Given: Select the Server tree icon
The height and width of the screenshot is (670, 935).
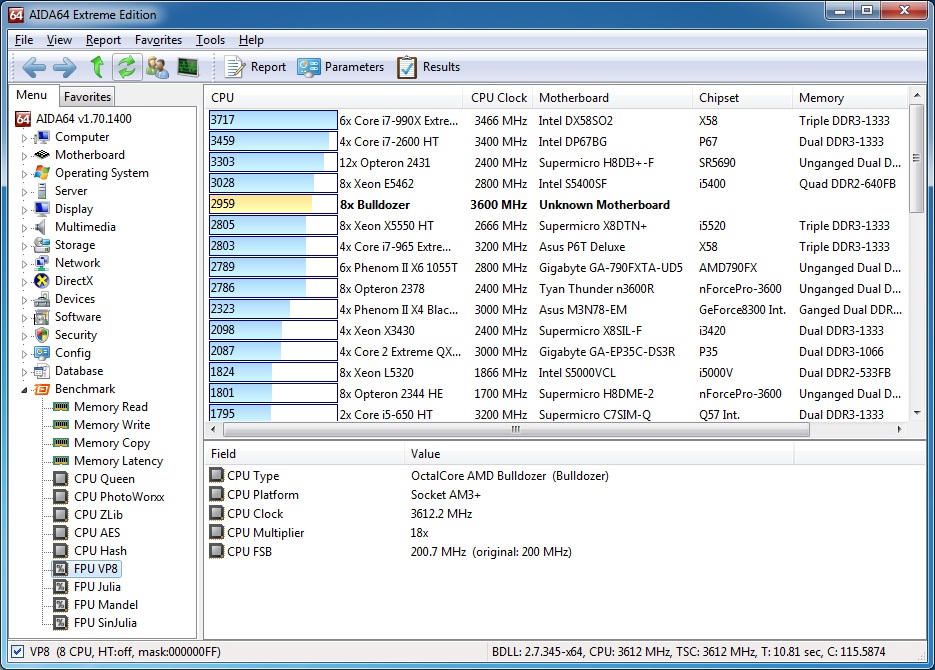Looking at the screenshot, I should pyautogui.click(x=42, y=191).
